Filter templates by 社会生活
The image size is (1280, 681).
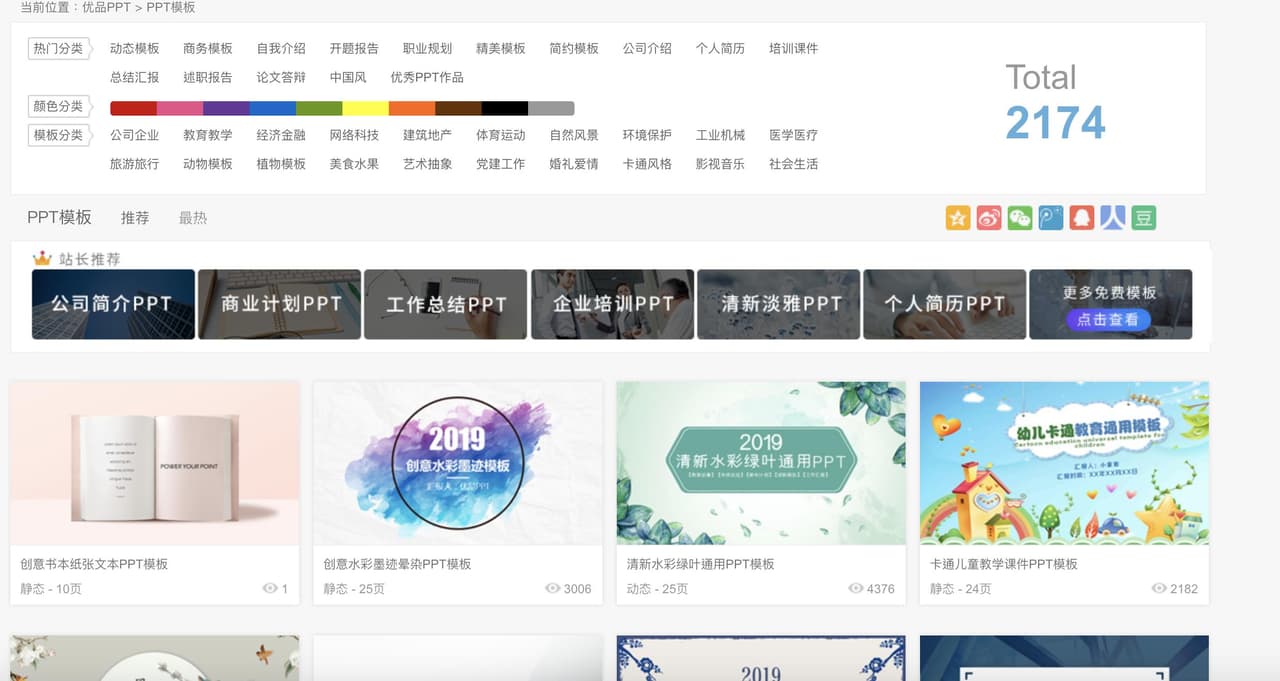click(x=794, y=164)
